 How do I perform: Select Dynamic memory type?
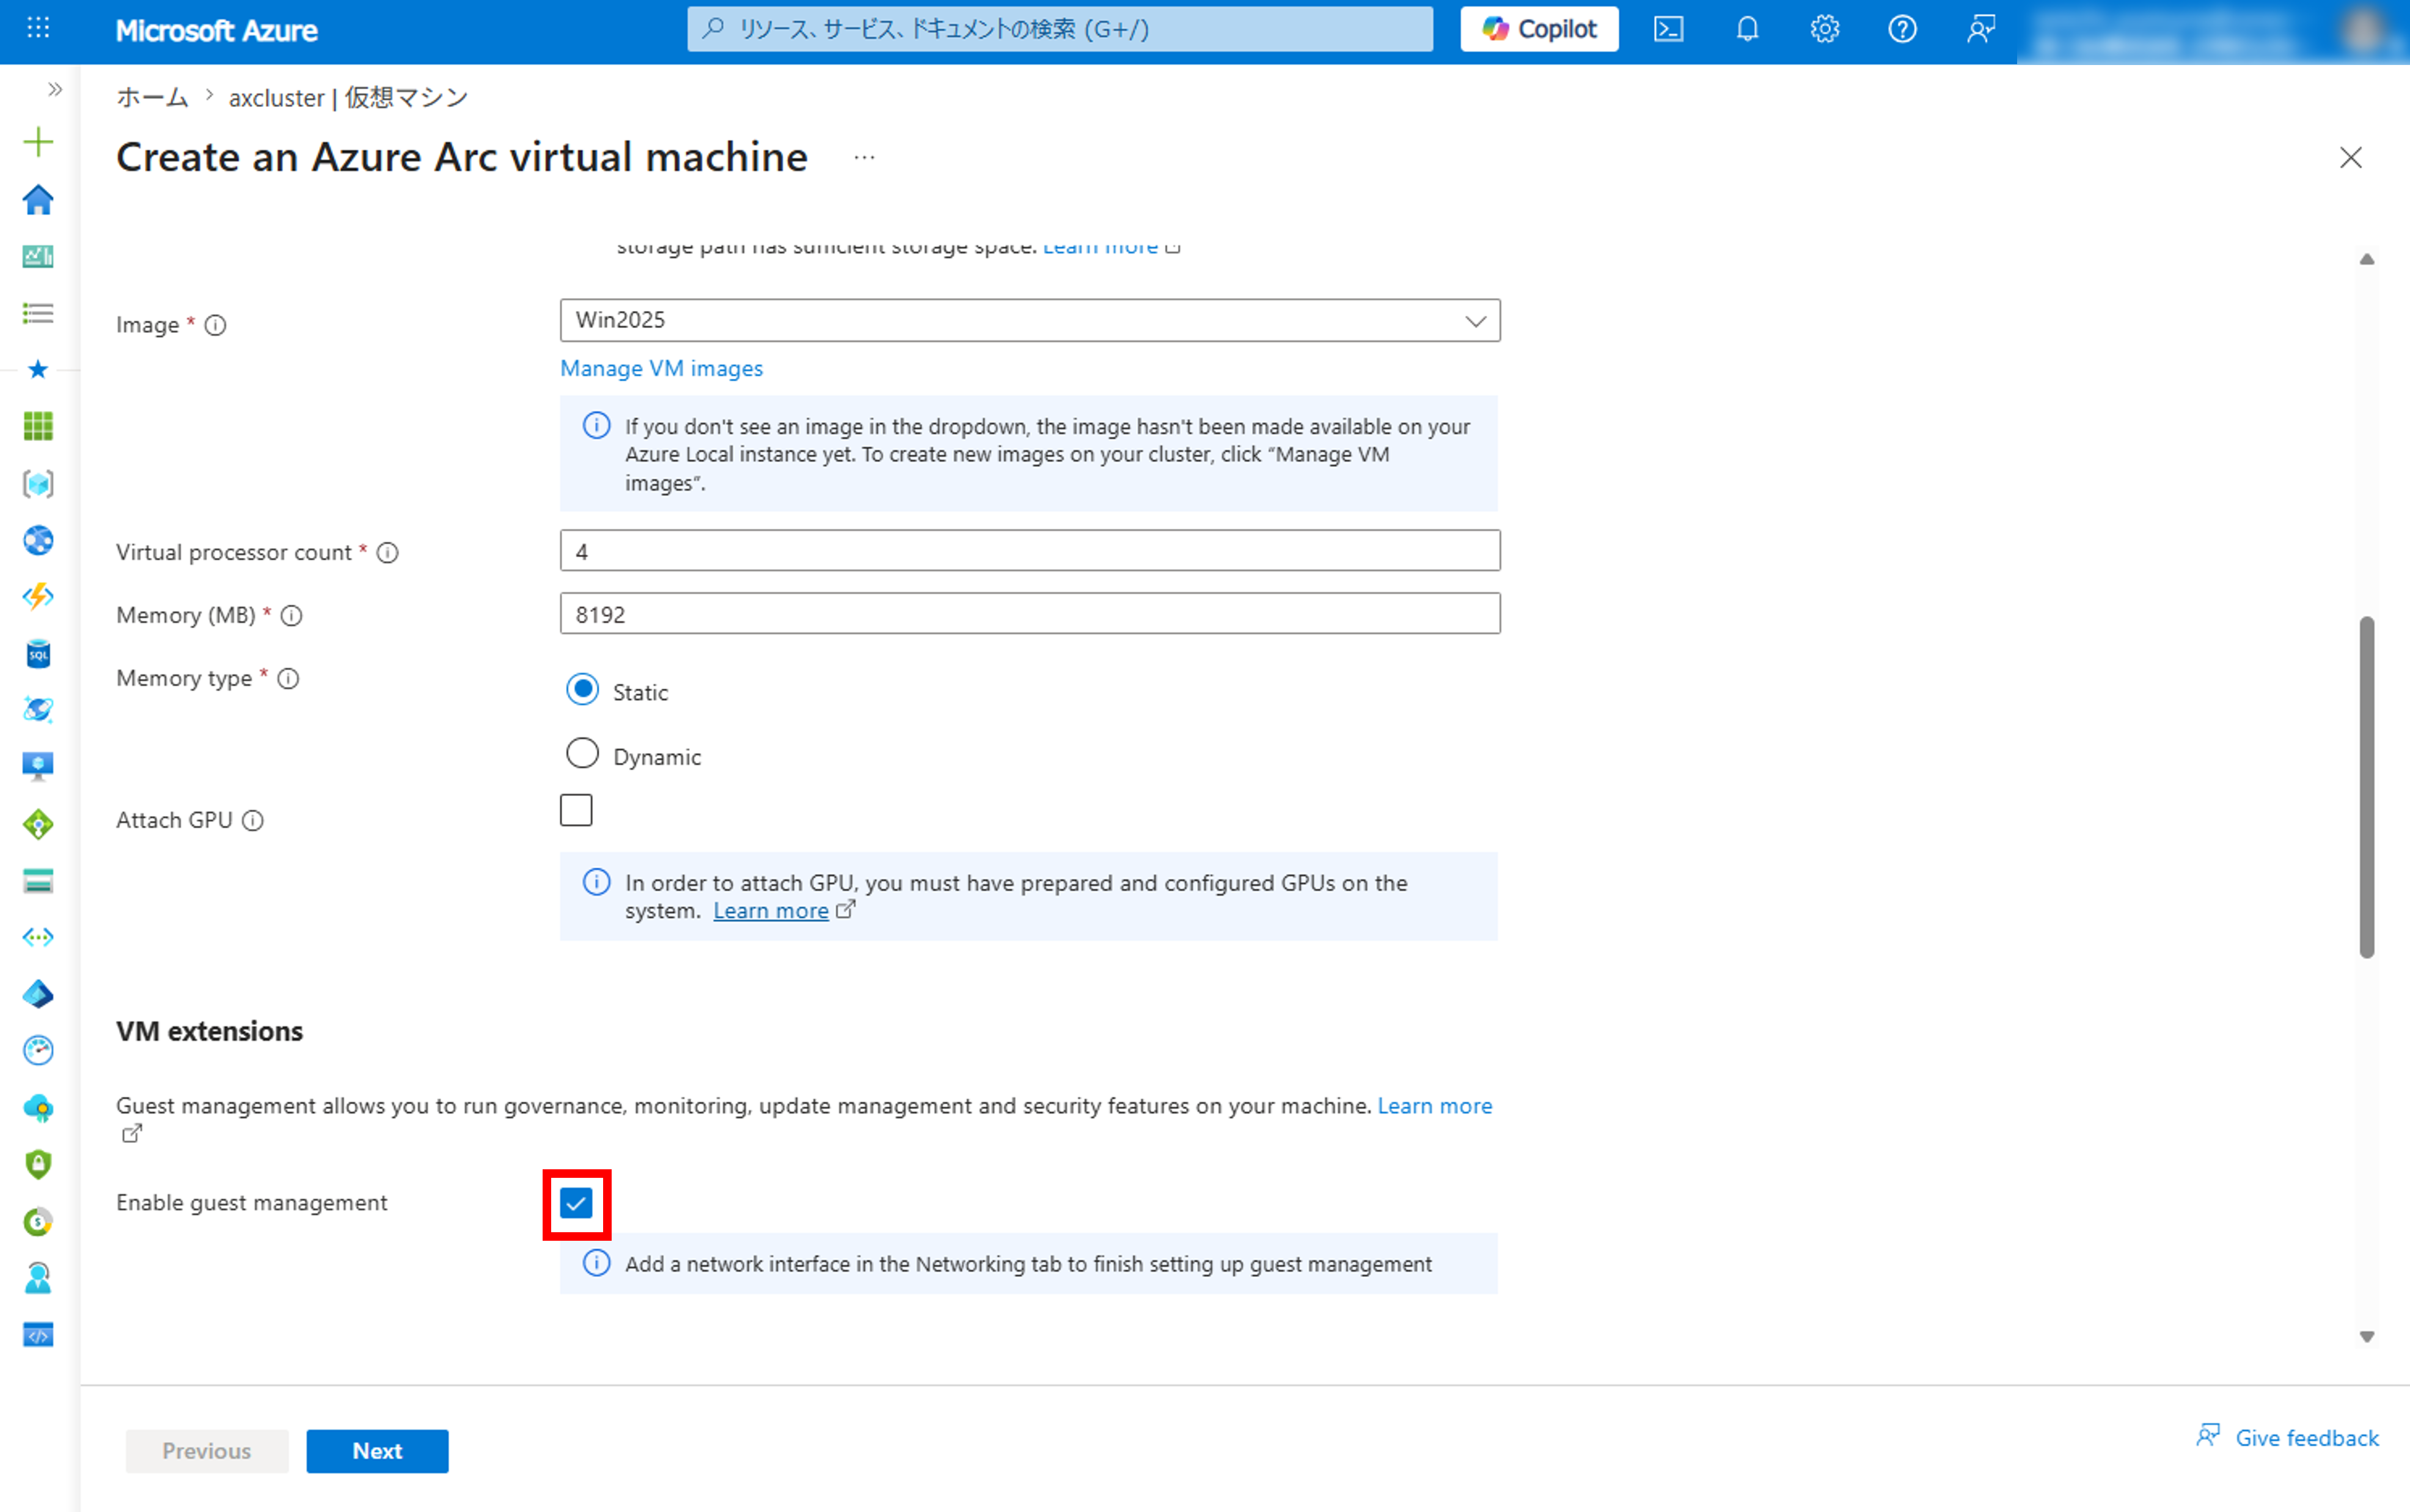(582, 754)
